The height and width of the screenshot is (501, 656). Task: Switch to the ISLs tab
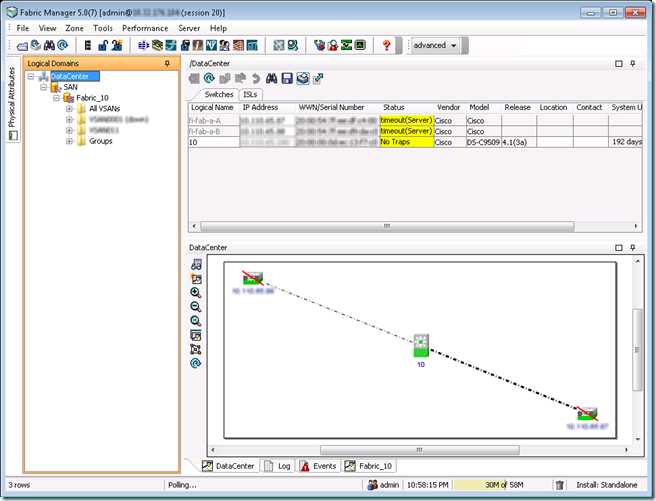click(x=250, y=95)
